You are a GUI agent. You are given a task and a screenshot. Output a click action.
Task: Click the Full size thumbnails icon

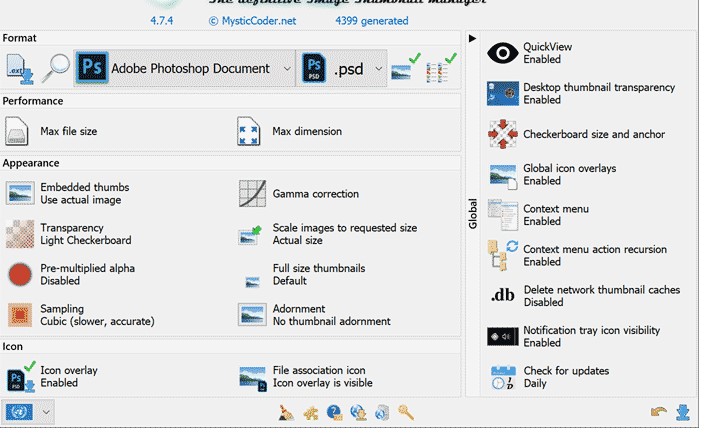tap(252, 282)
